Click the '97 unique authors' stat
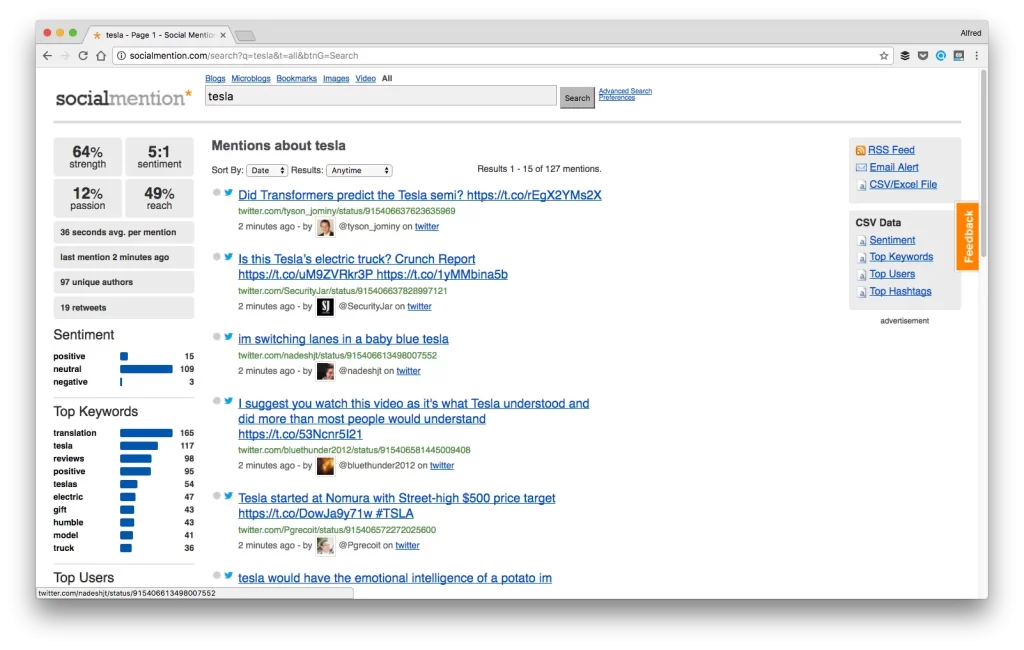This screenshot has width=1024, height=650. click(x=123, y=282)
